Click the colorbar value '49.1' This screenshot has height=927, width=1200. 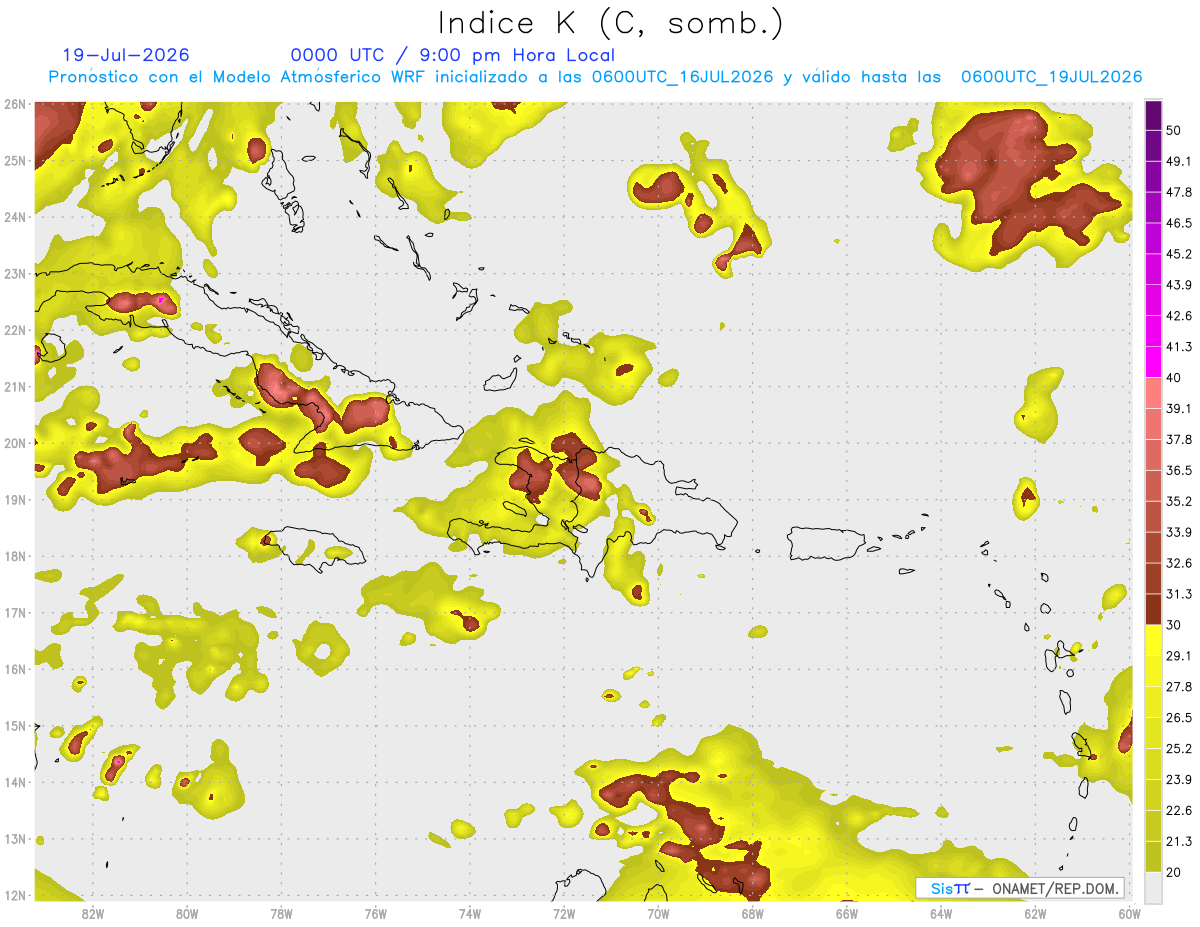[x=1179, y=161]
